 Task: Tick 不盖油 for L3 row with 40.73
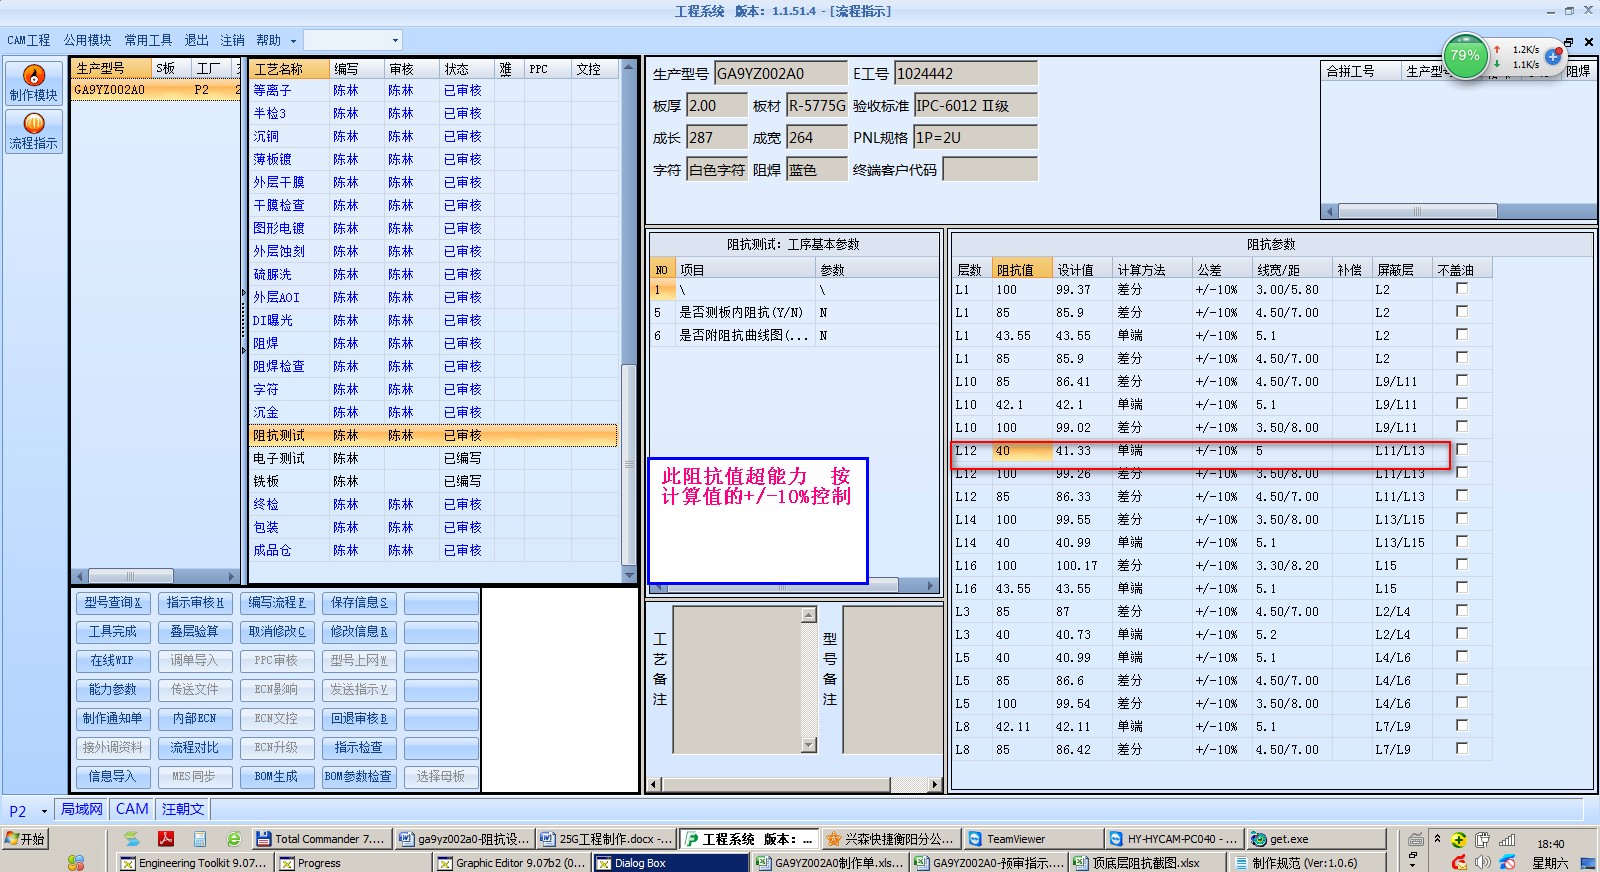point(1461,633)
